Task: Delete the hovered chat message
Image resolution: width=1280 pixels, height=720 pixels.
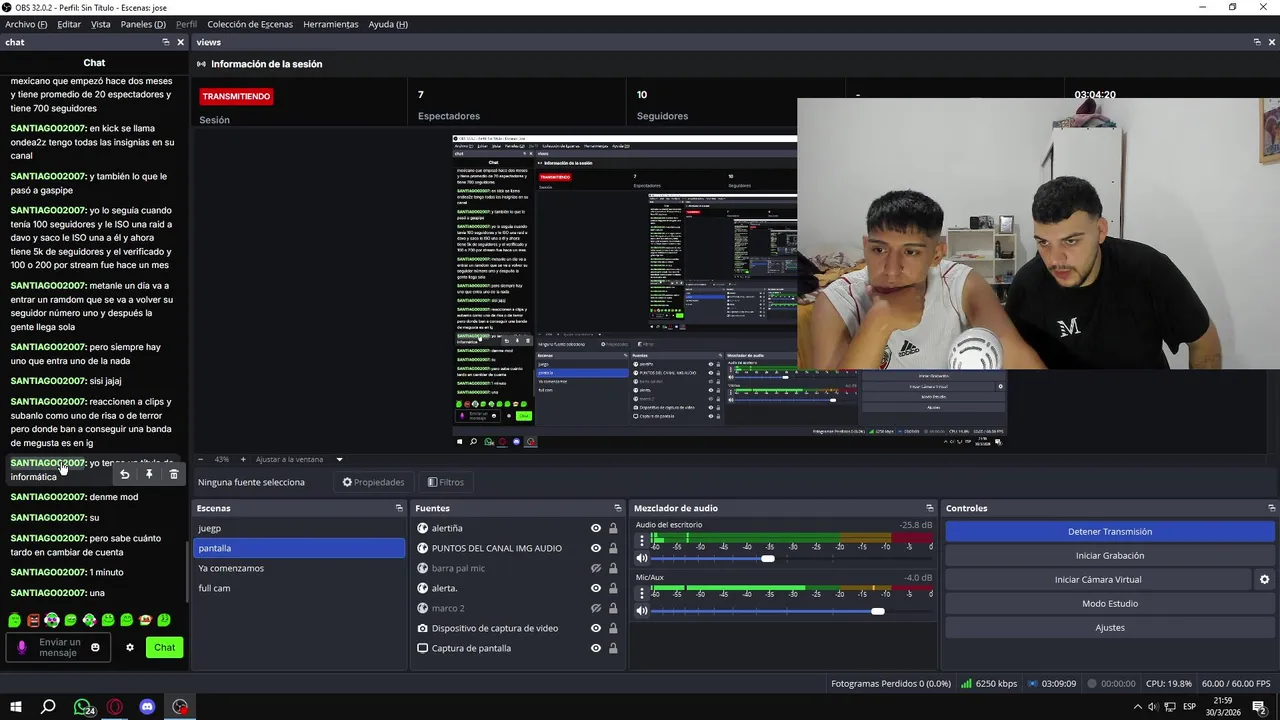Action: 173,474
